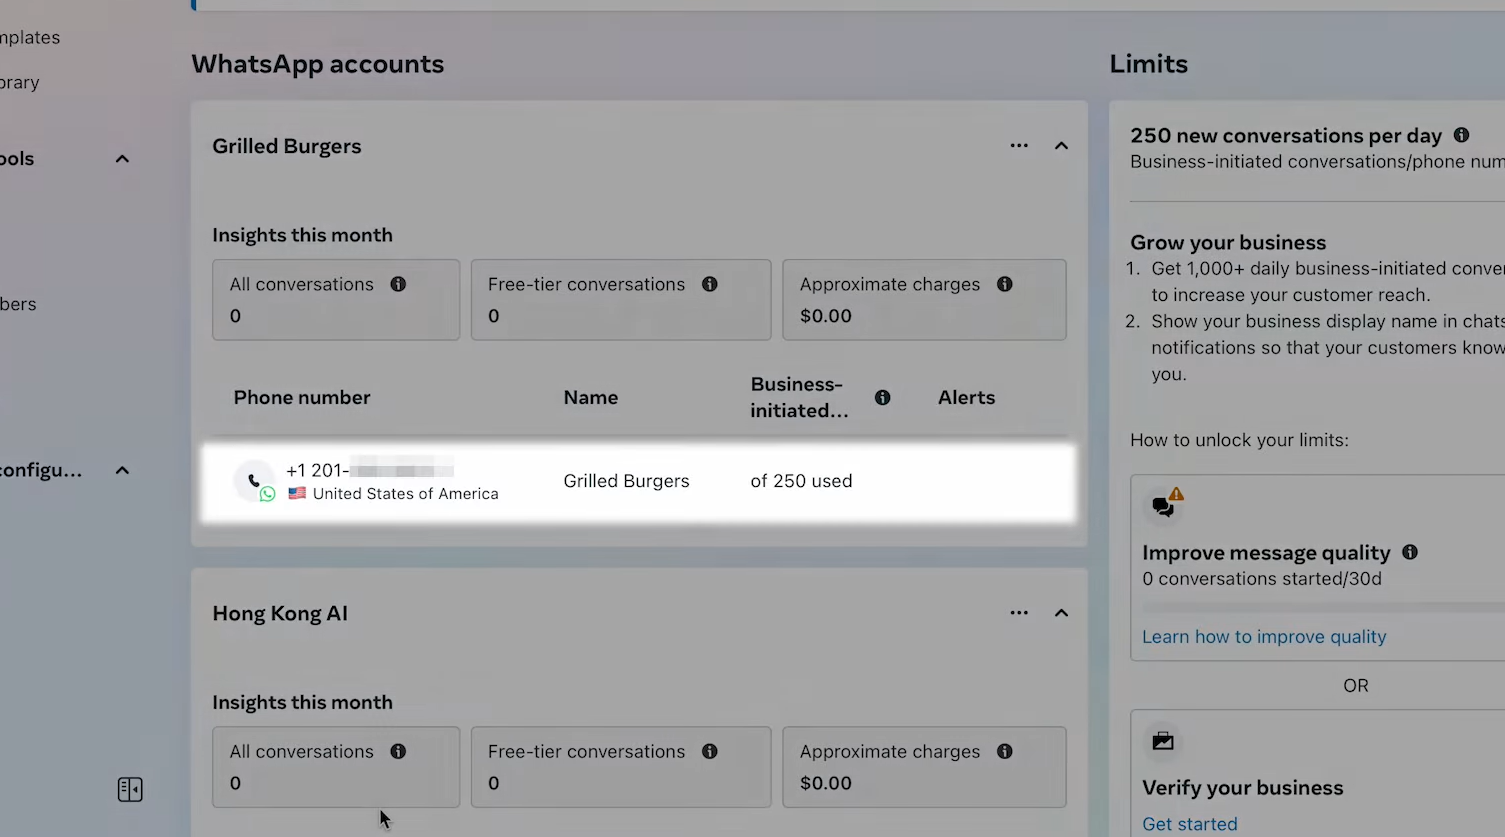Image resolution: width=1505 pixels, height=837 pixels.
Task: Click the info icon beside Grilled Burgers Free-tier conversations
Action: pos(710,284)
